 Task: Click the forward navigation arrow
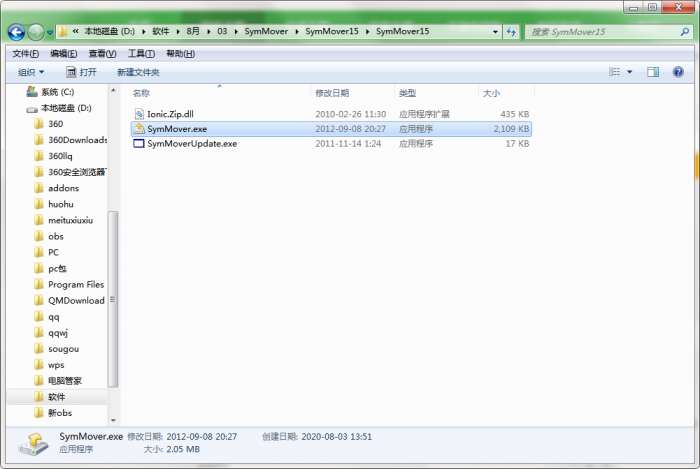36,32
